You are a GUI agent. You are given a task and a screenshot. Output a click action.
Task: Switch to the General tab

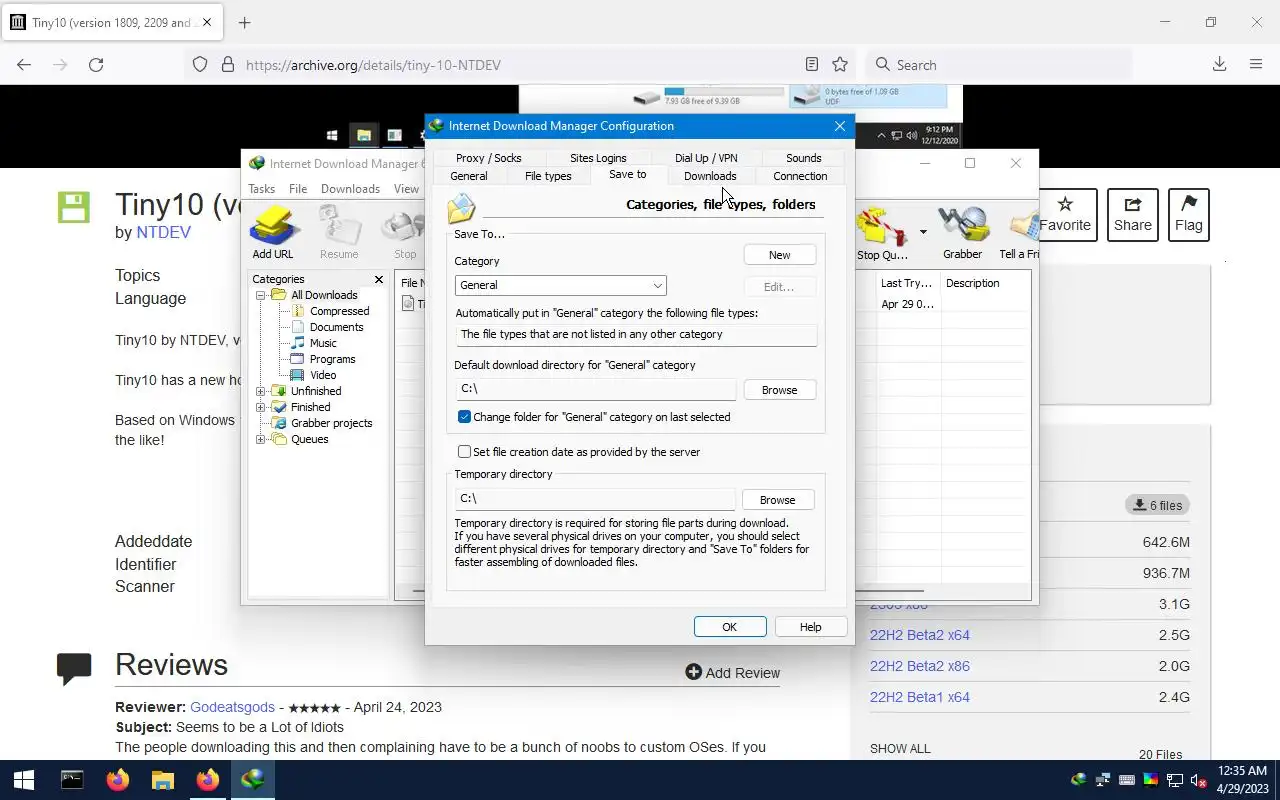469,176
